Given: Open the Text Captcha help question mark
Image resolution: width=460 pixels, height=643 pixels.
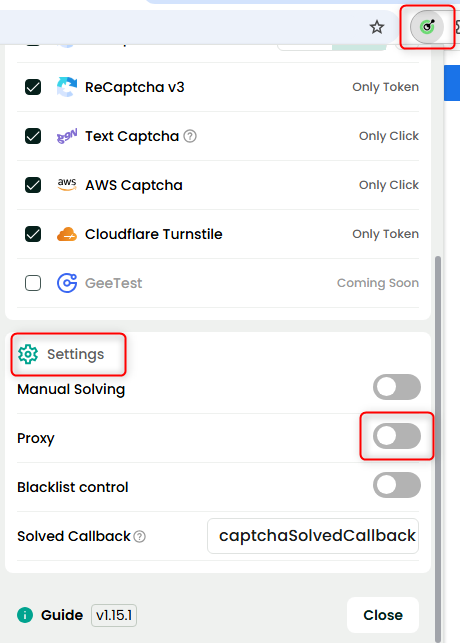Looking at the screenshot, I should [x=190, y=136].
